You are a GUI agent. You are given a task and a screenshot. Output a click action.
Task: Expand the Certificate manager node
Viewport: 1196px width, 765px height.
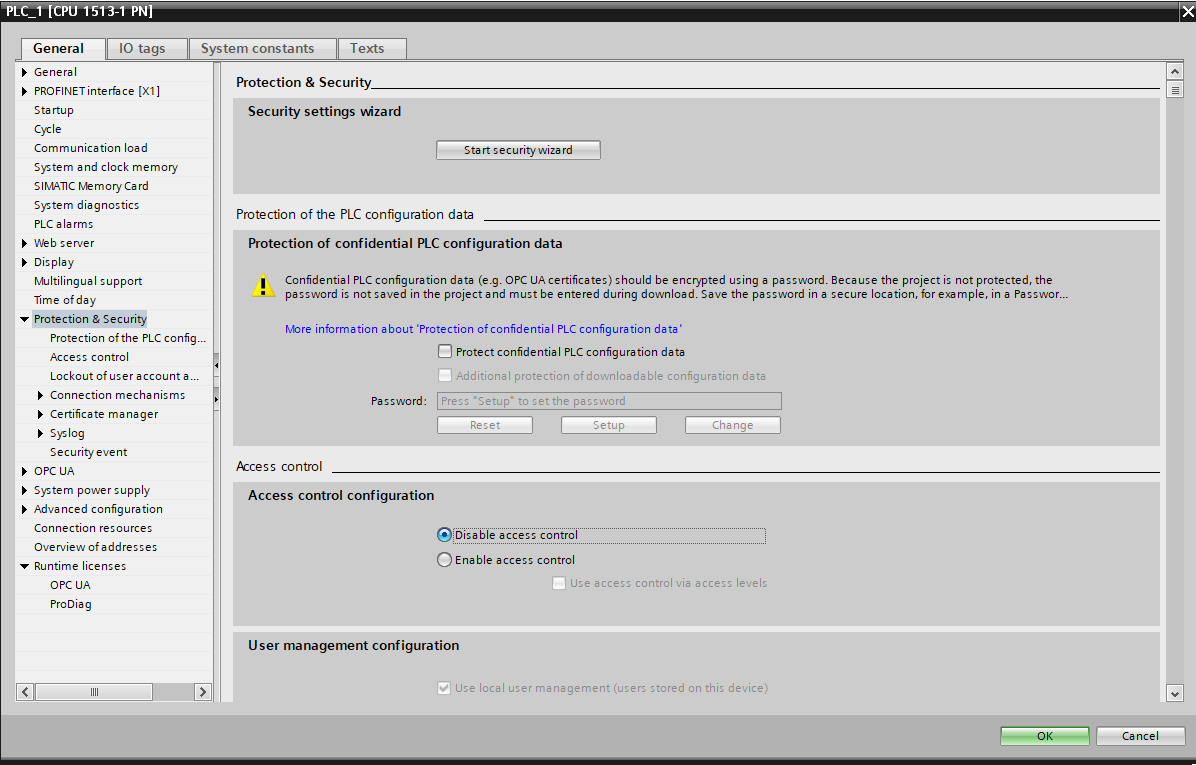coord(40,414)
